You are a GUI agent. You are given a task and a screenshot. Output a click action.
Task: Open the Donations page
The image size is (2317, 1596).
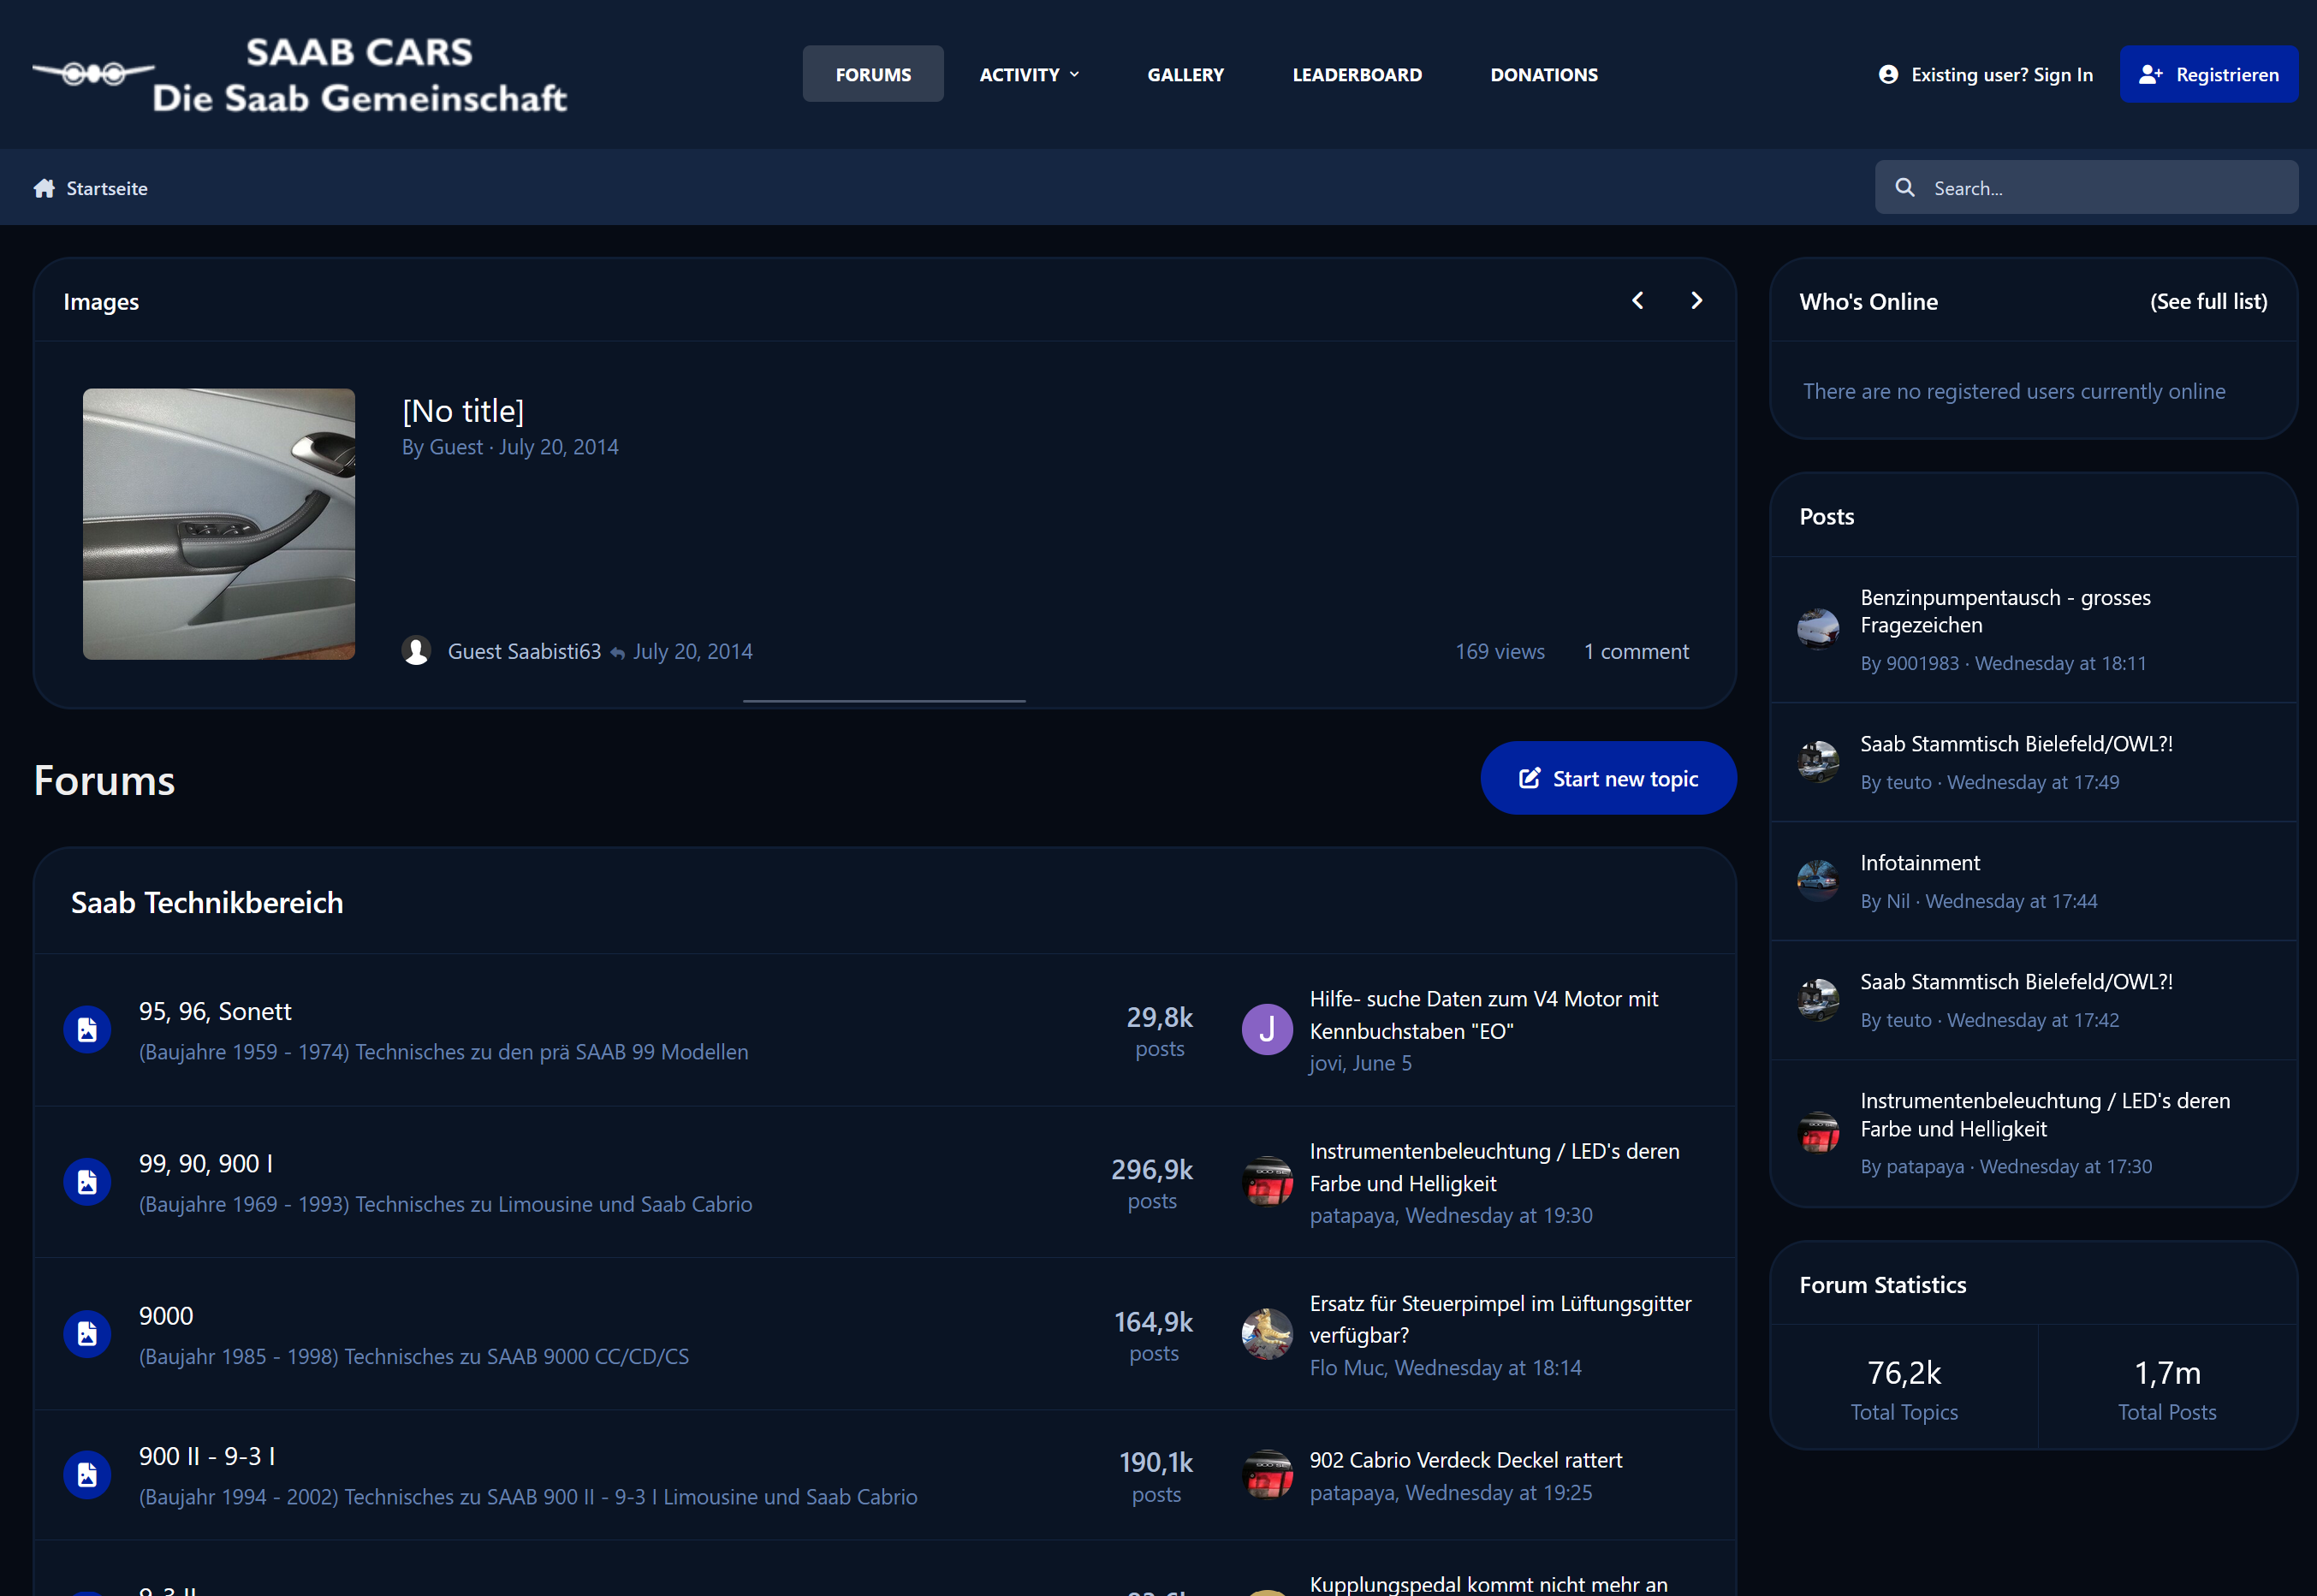click(1544, 74)
